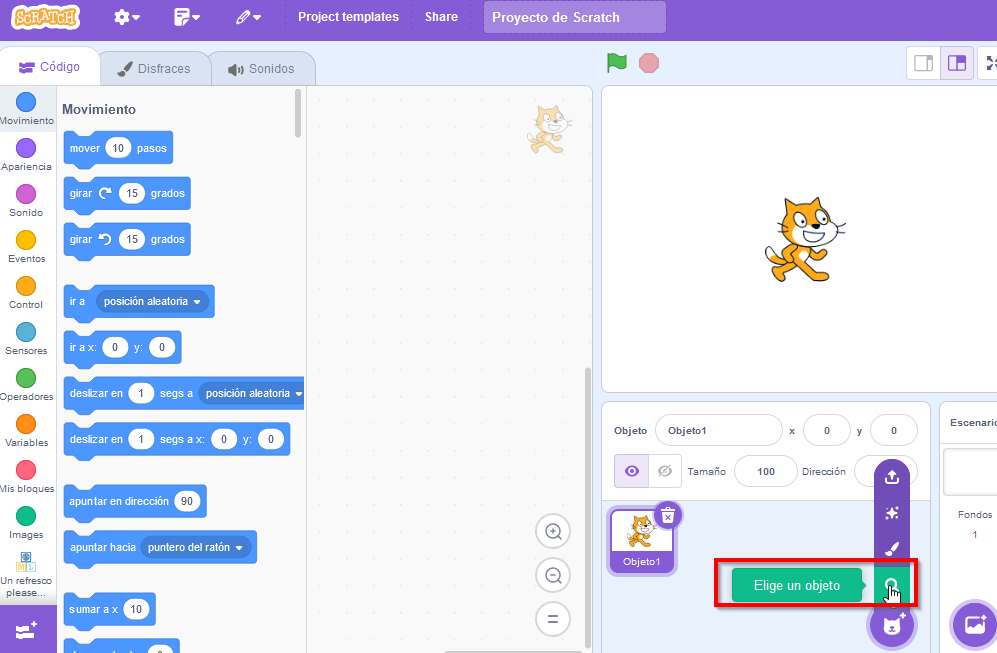Select the Objeto1 sprite thumbnail
Image resolution: width=997 pixels, height=653 pixels.
pos(642,541)
